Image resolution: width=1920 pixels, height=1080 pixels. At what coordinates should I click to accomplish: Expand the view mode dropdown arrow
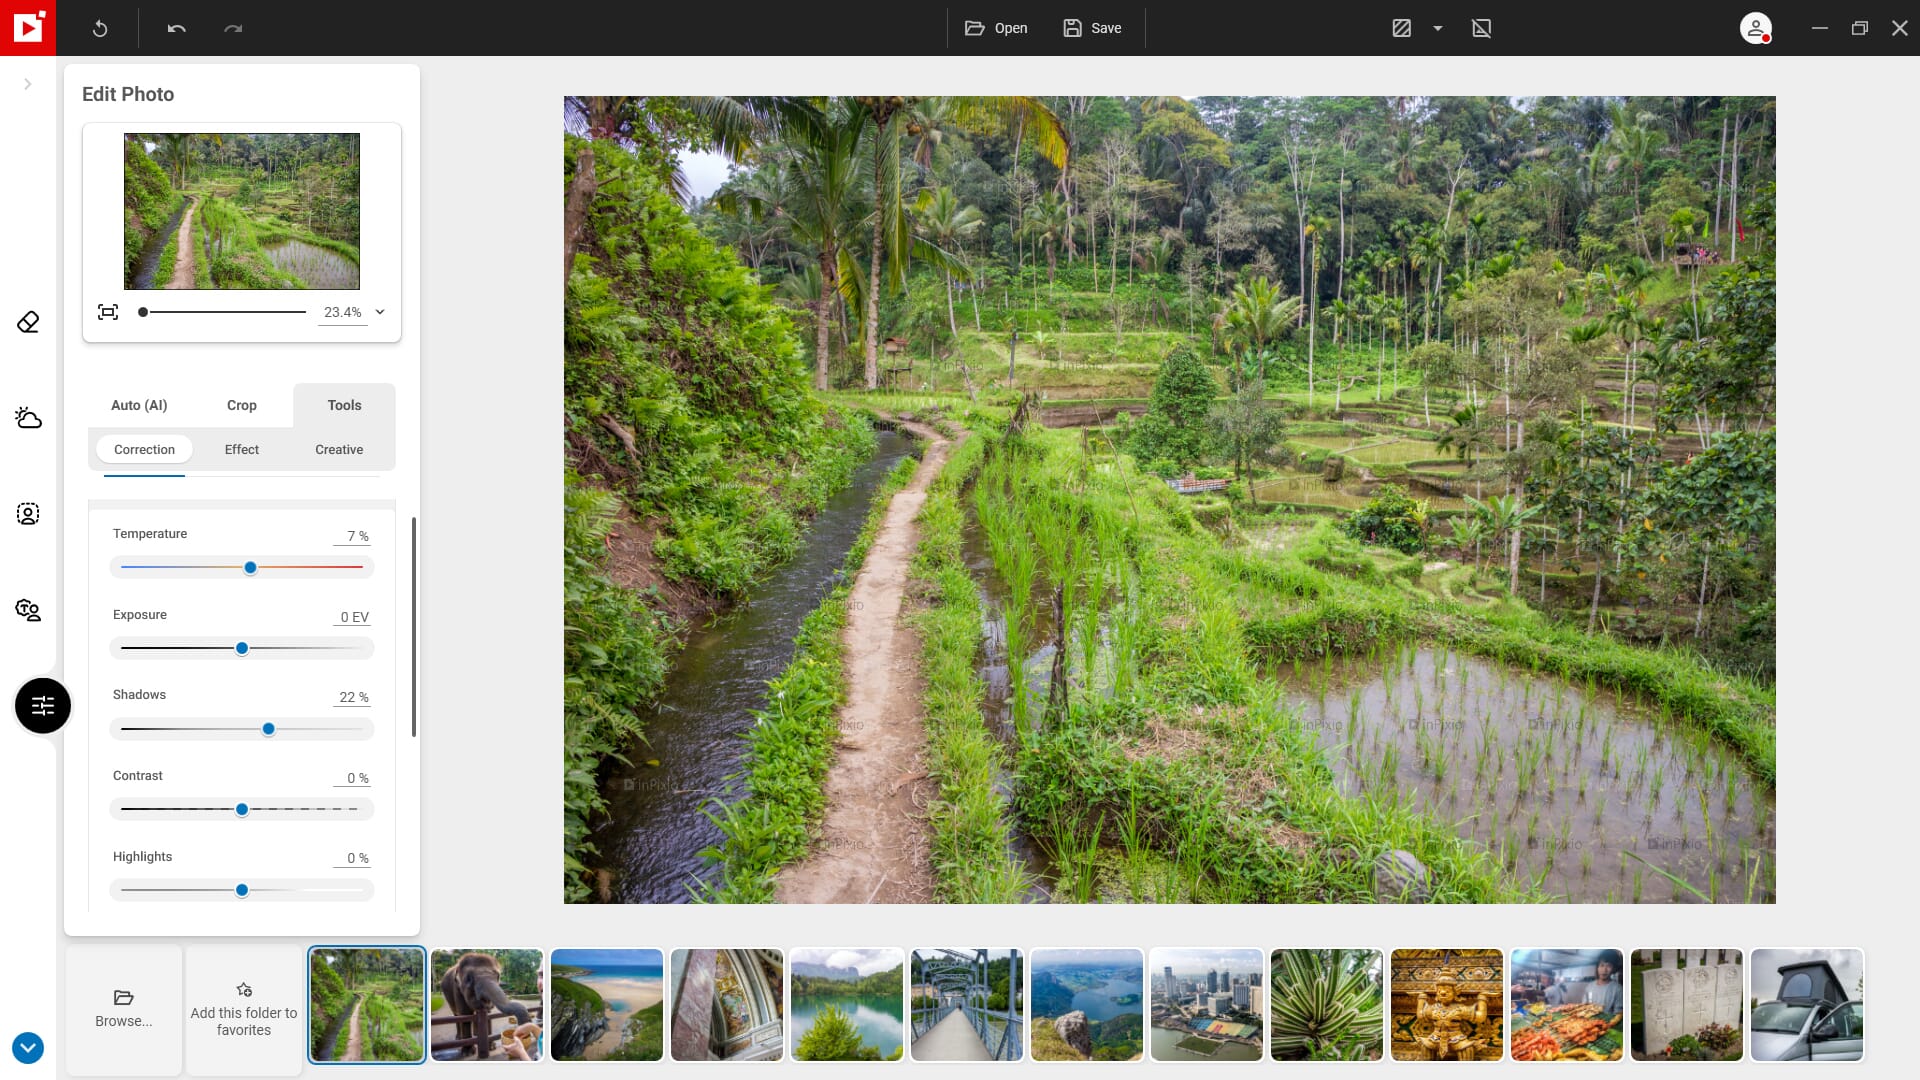(1439, 28)
